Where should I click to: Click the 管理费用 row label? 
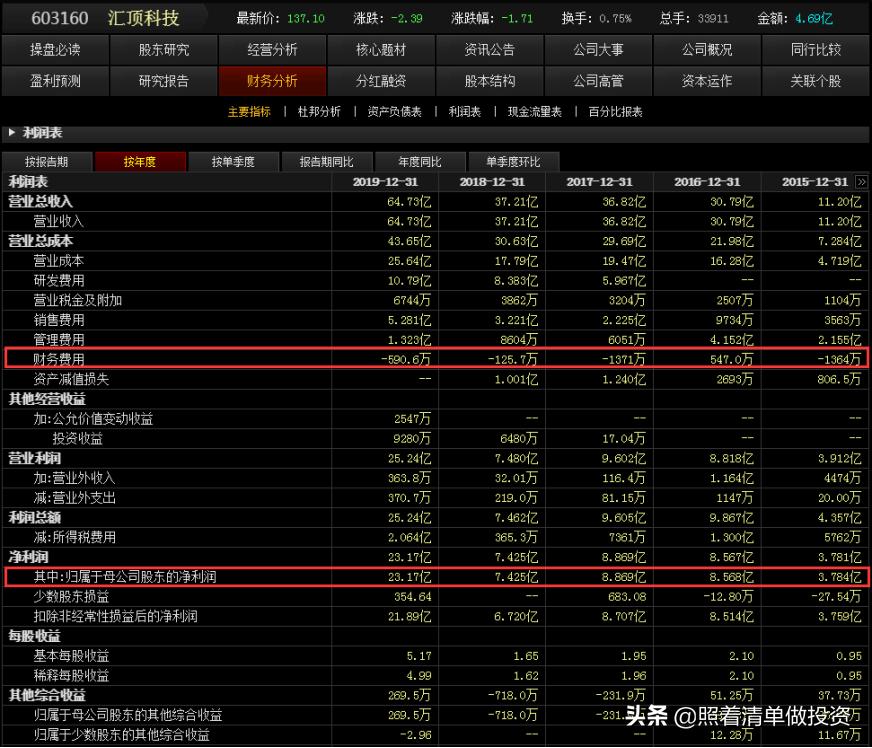point(59,340)
